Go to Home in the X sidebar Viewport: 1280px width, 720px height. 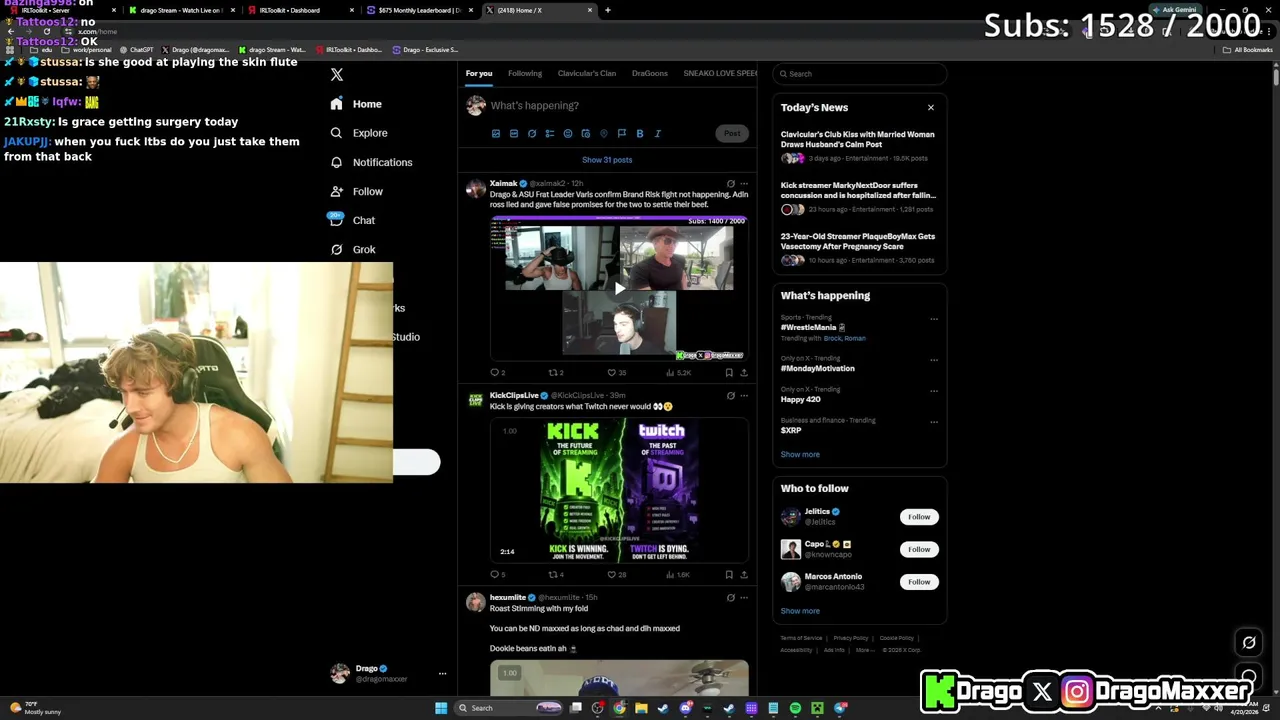pyautogui.click(x=356, y=104)
